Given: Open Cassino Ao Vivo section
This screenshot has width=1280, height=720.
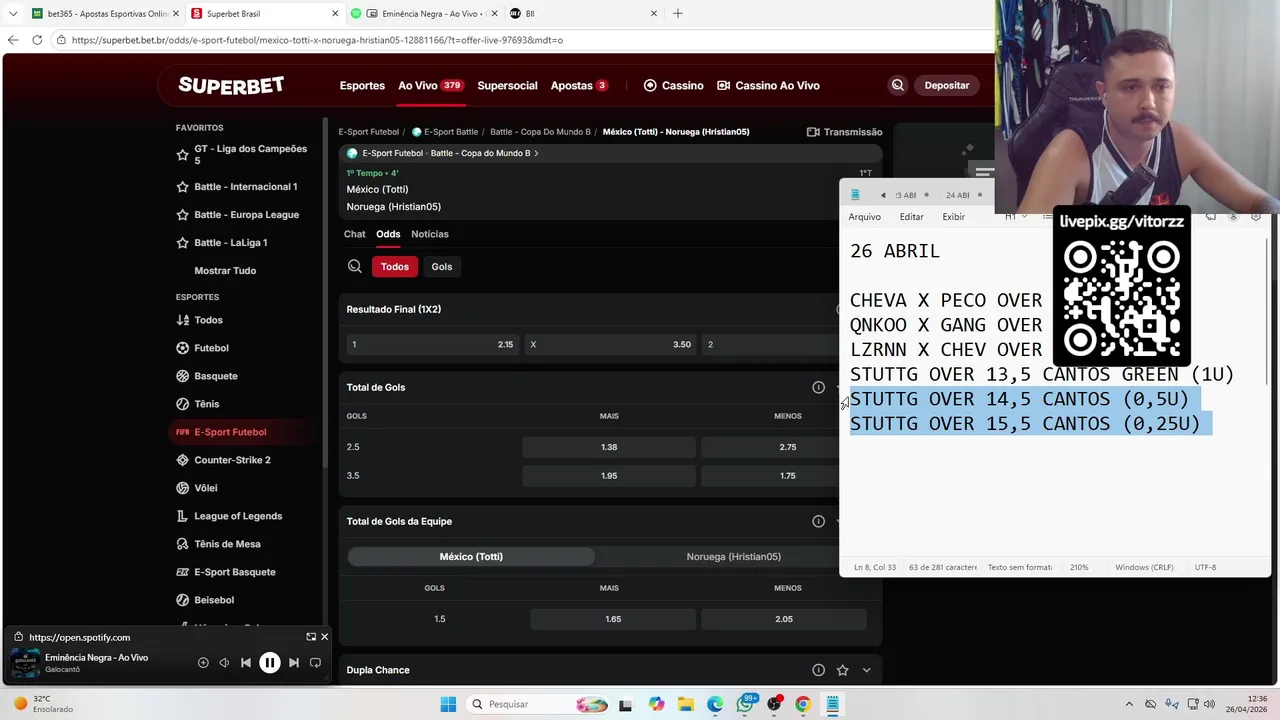Looking at the screenshot, I should (768, 85).
